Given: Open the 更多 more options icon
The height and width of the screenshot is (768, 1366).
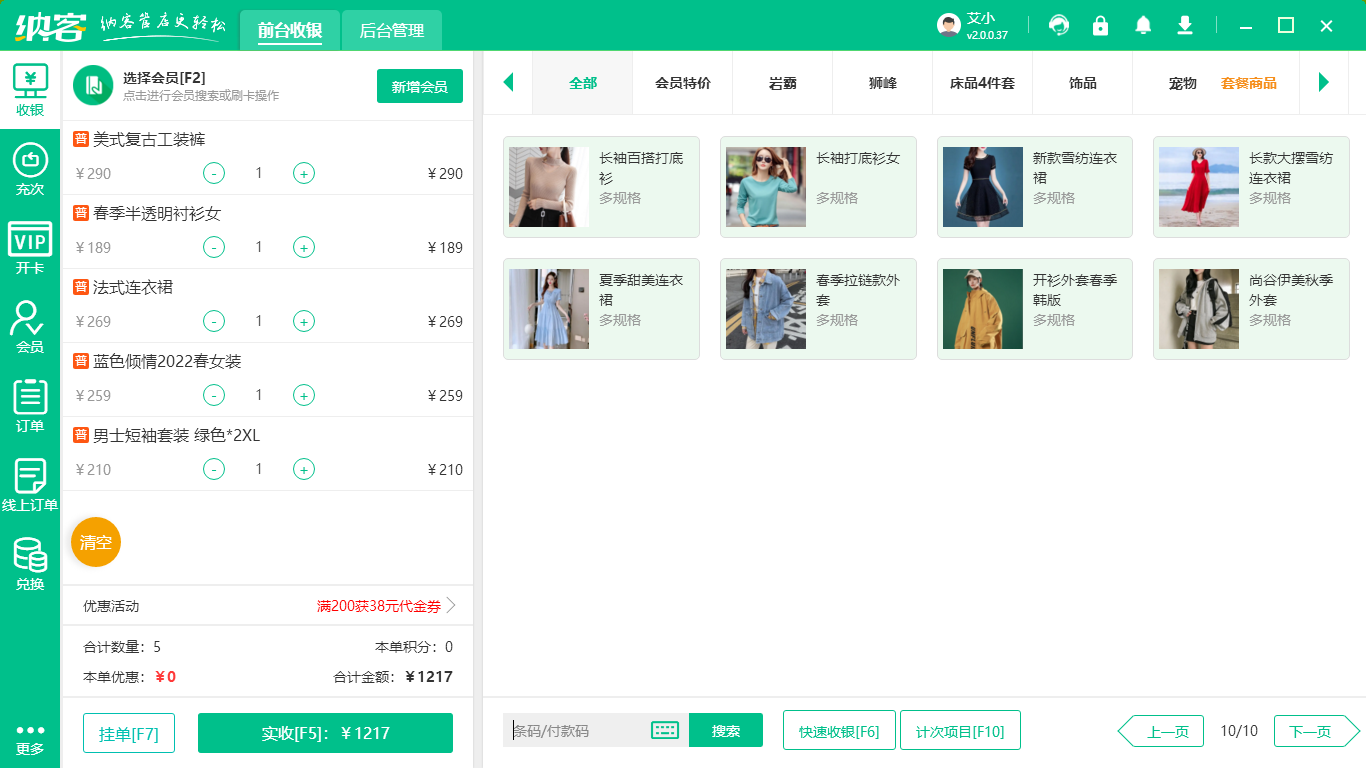Looking at the screenshot, I should pyautogui.click(x=30, y=738).
